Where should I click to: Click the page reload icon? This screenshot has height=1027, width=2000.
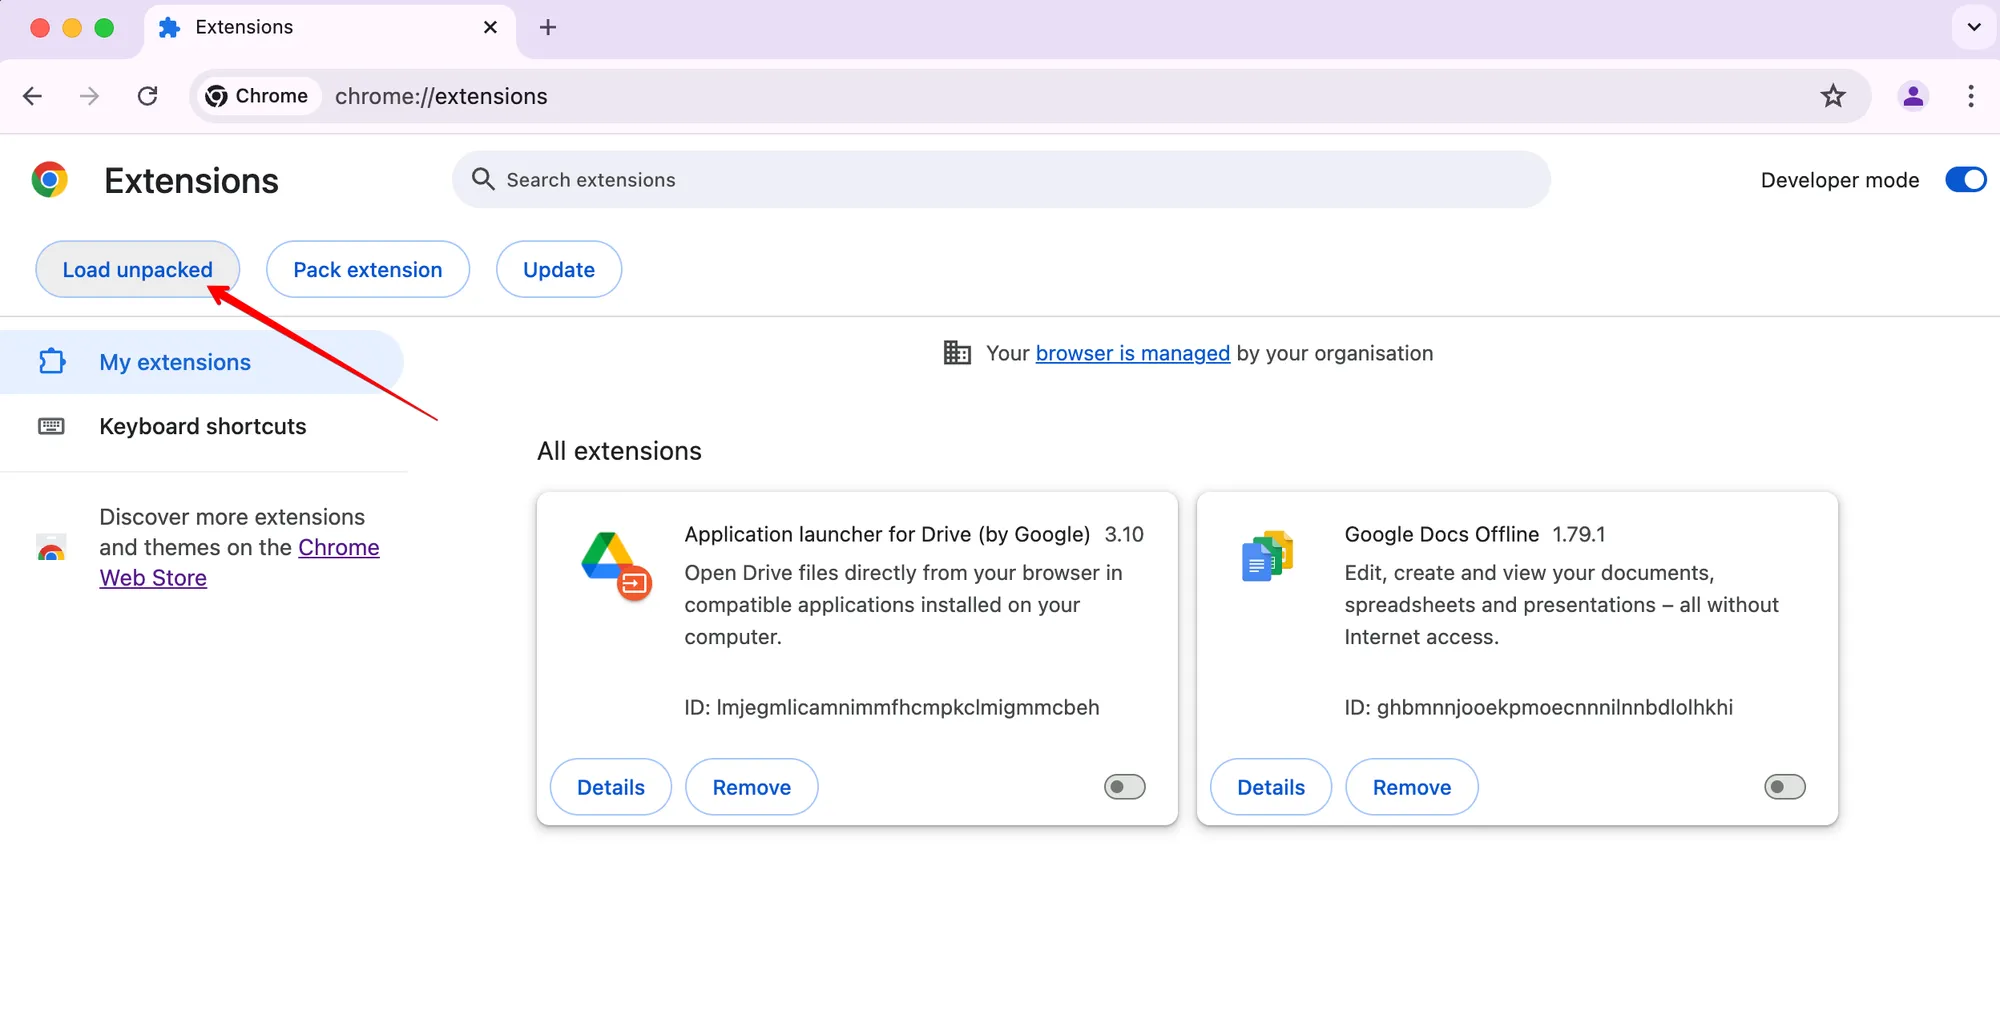[148, 96]
